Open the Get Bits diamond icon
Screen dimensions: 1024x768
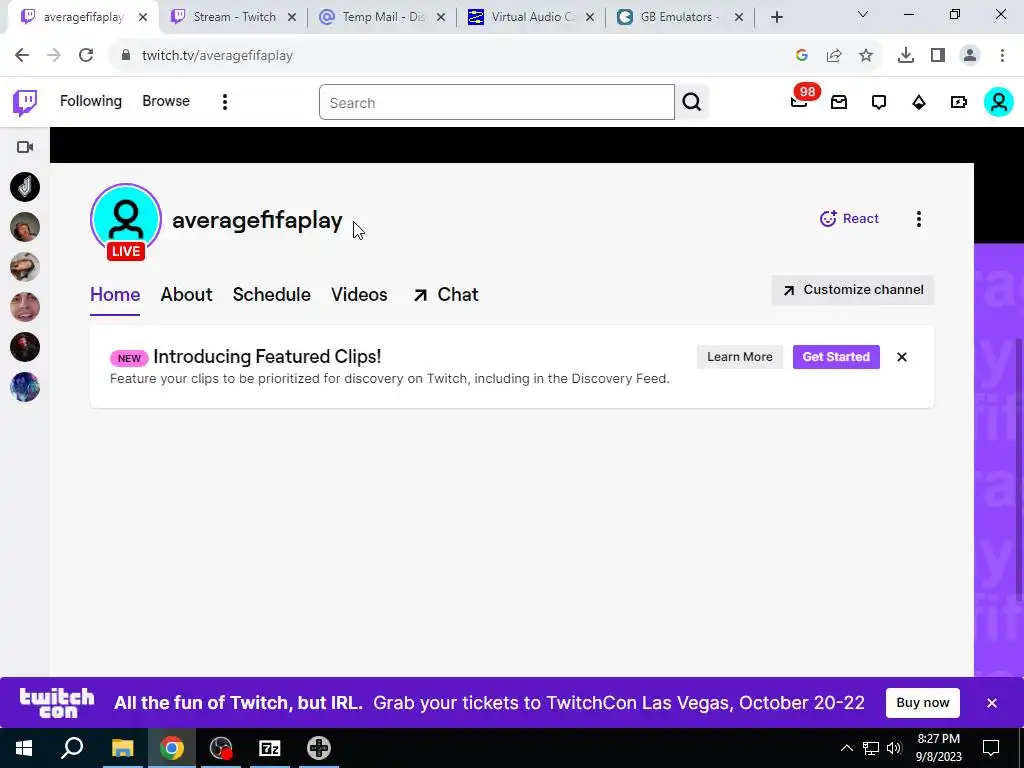pos(919,102)
